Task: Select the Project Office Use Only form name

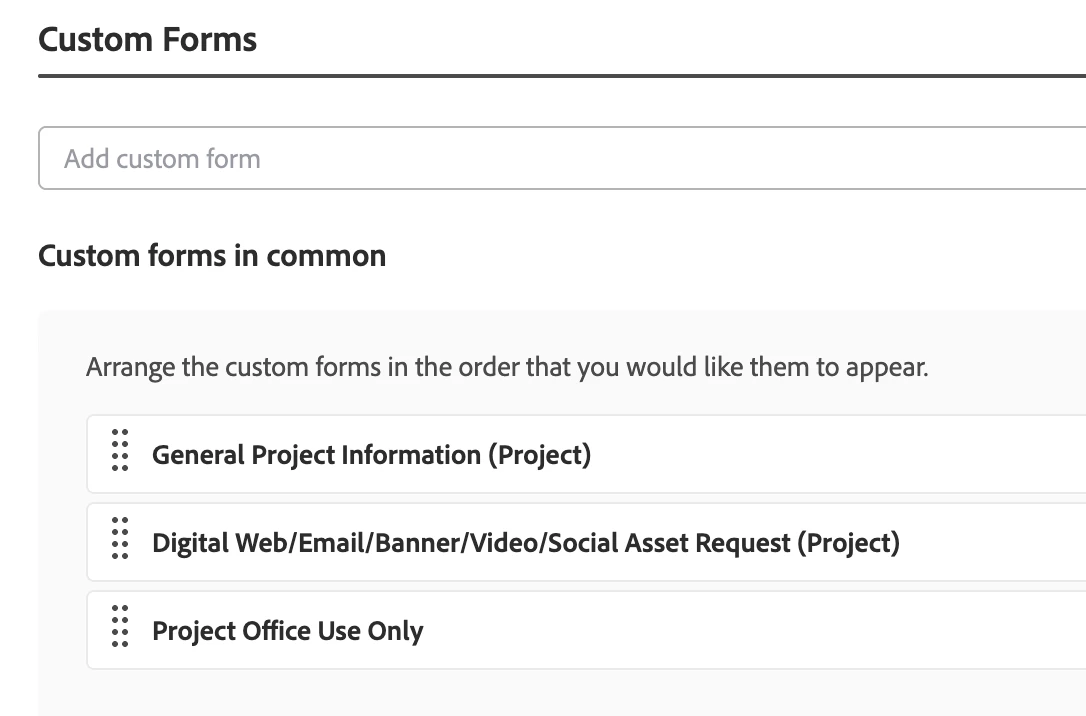Action: pos(287,631)
